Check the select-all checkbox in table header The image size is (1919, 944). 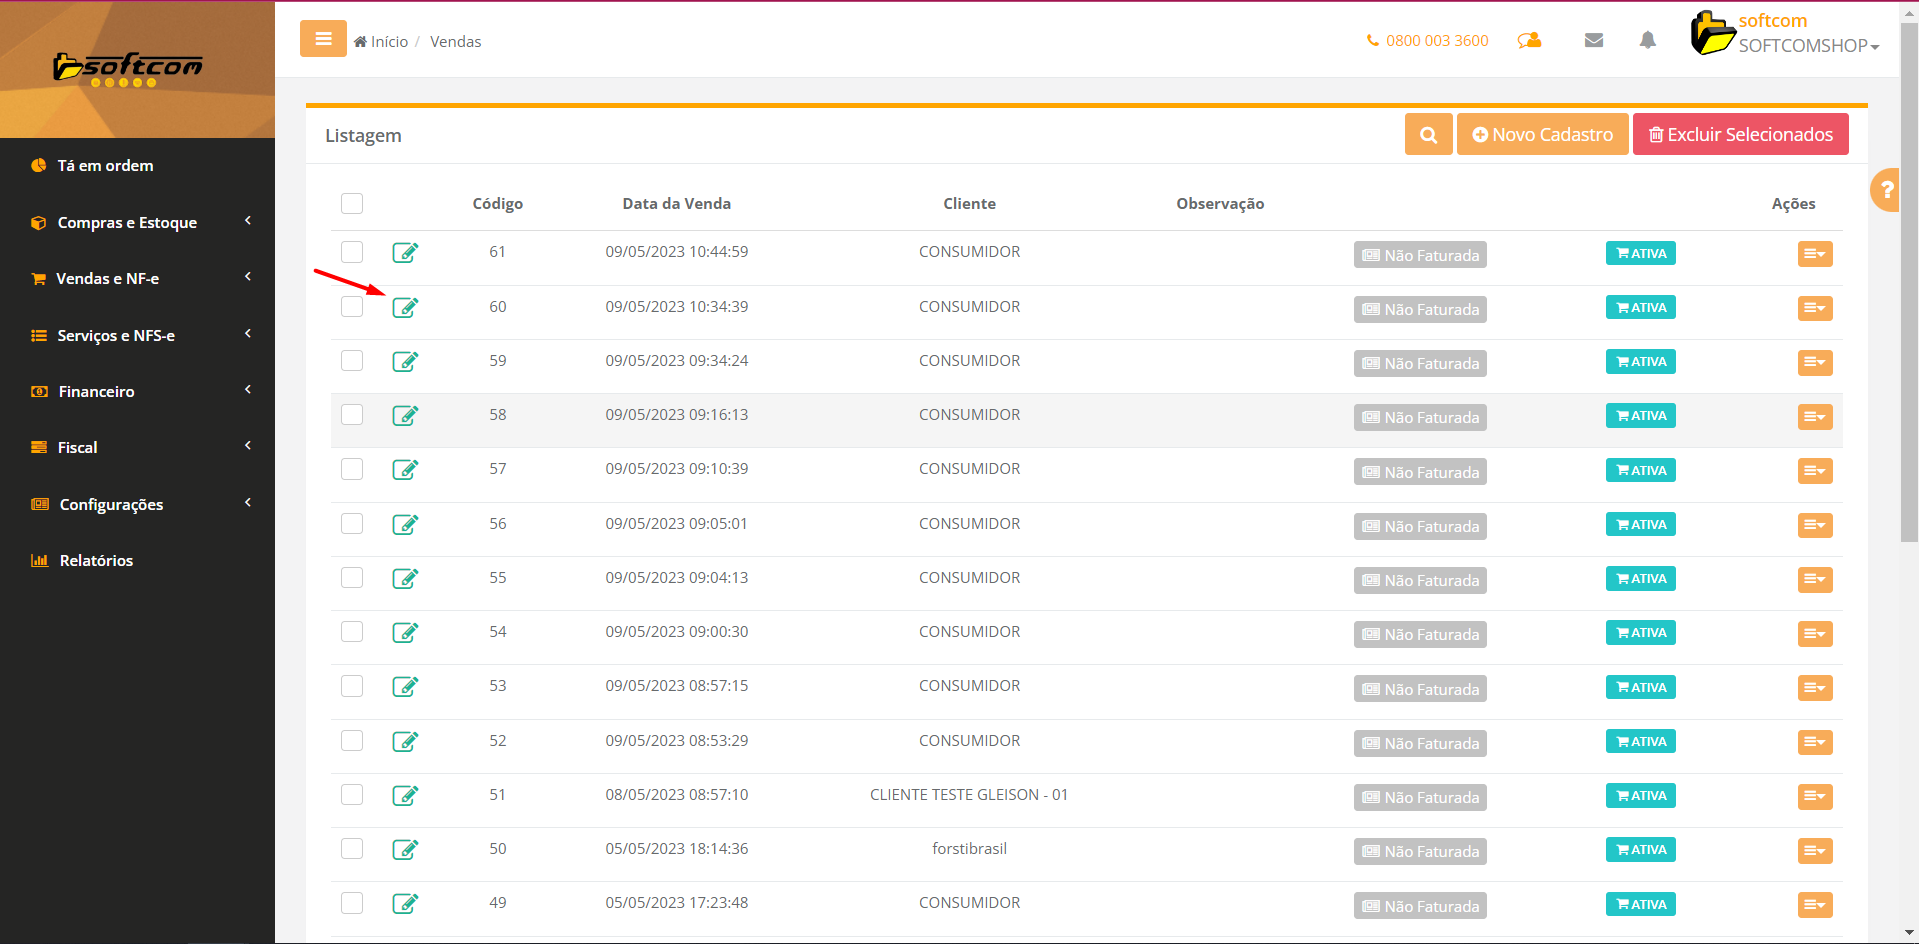(352, 204)
